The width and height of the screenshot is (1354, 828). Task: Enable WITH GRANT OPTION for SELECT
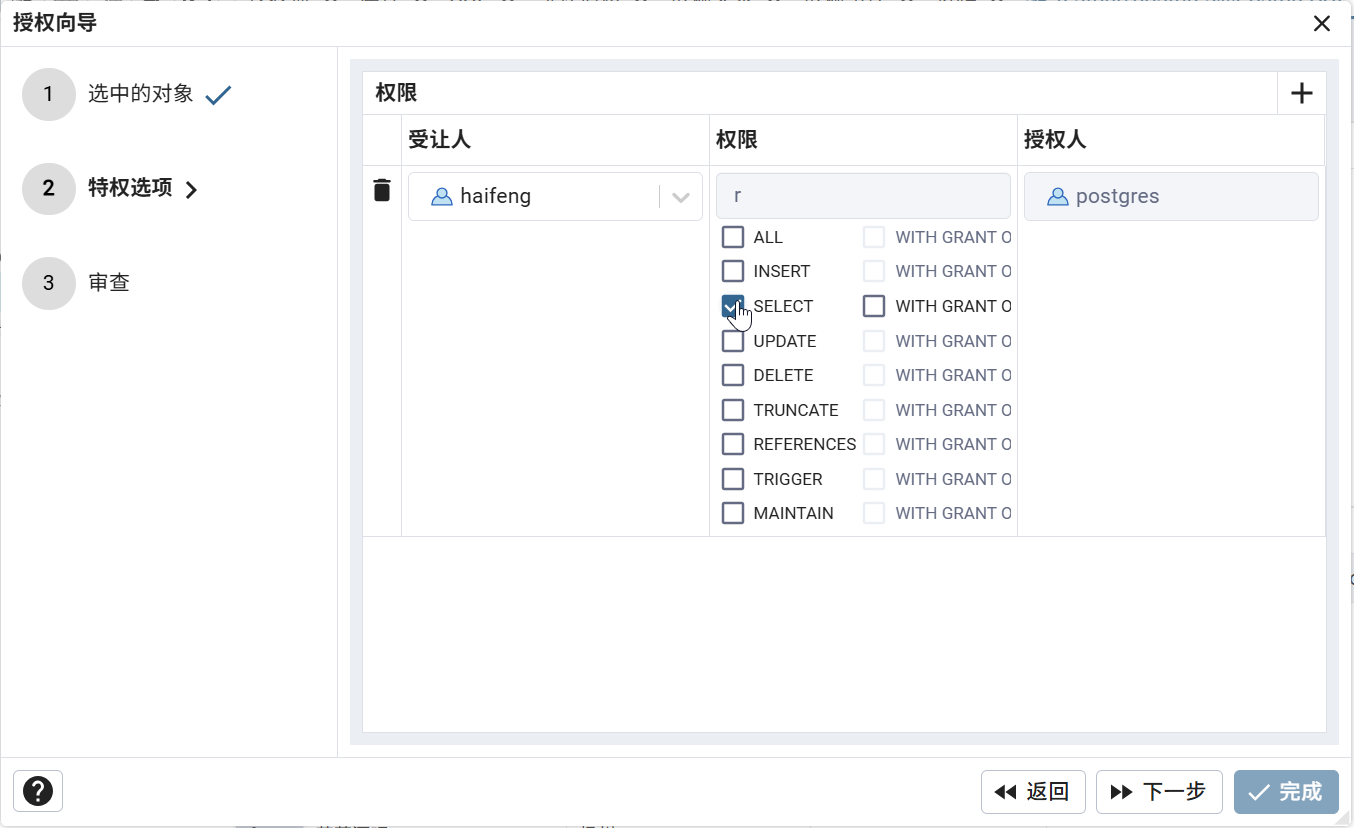coord(874,306)
